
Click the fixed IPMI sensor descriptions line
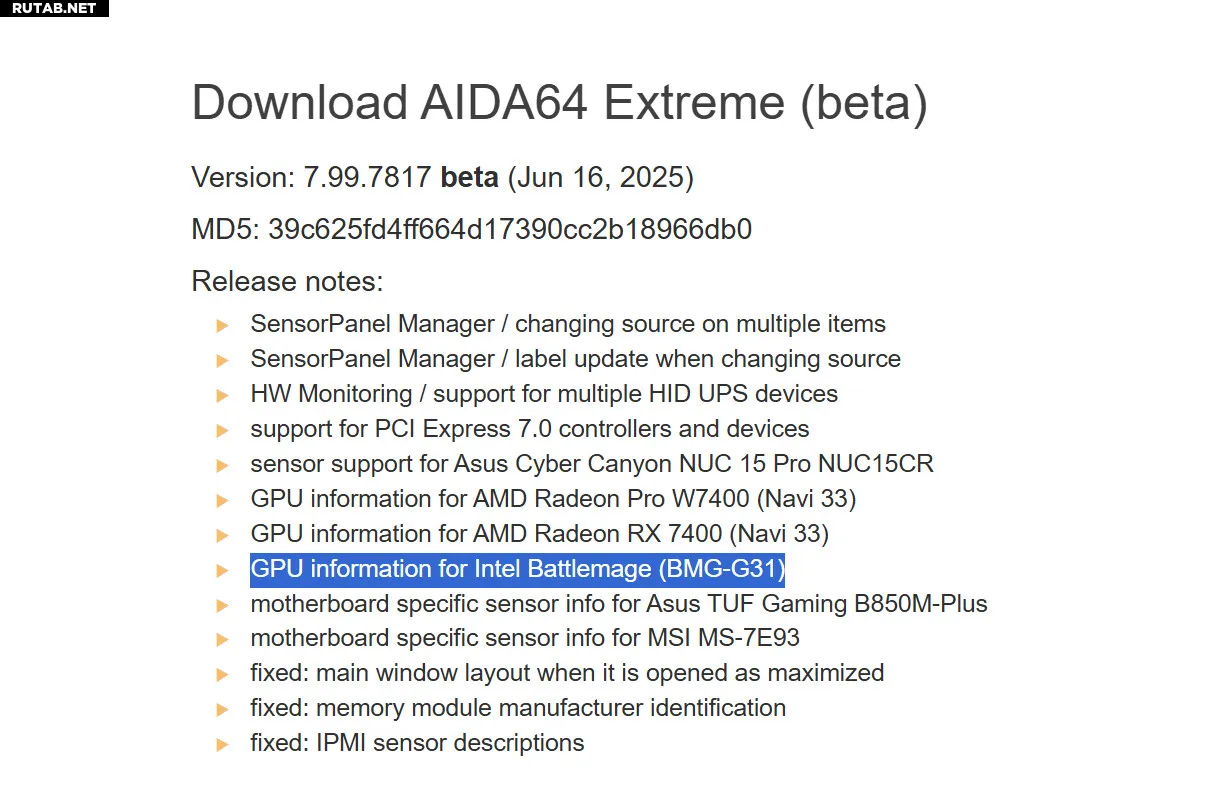click(x=417, y=743)
